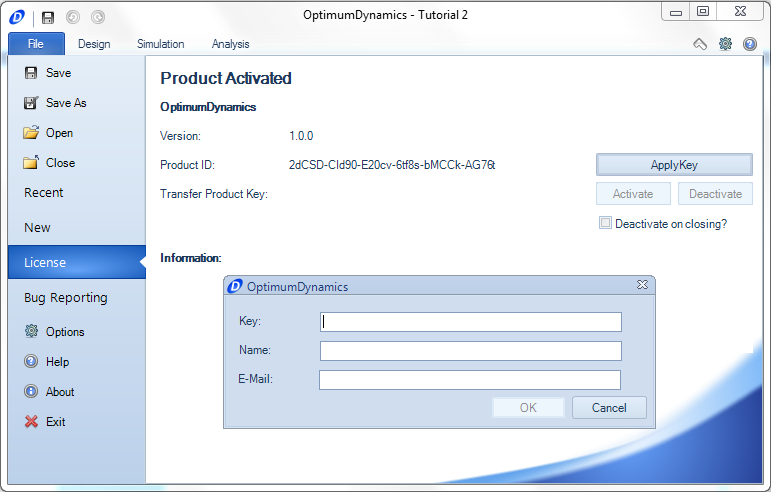Screen dimensions: 771x492
Task: Open the File tab
Action: 36,44
